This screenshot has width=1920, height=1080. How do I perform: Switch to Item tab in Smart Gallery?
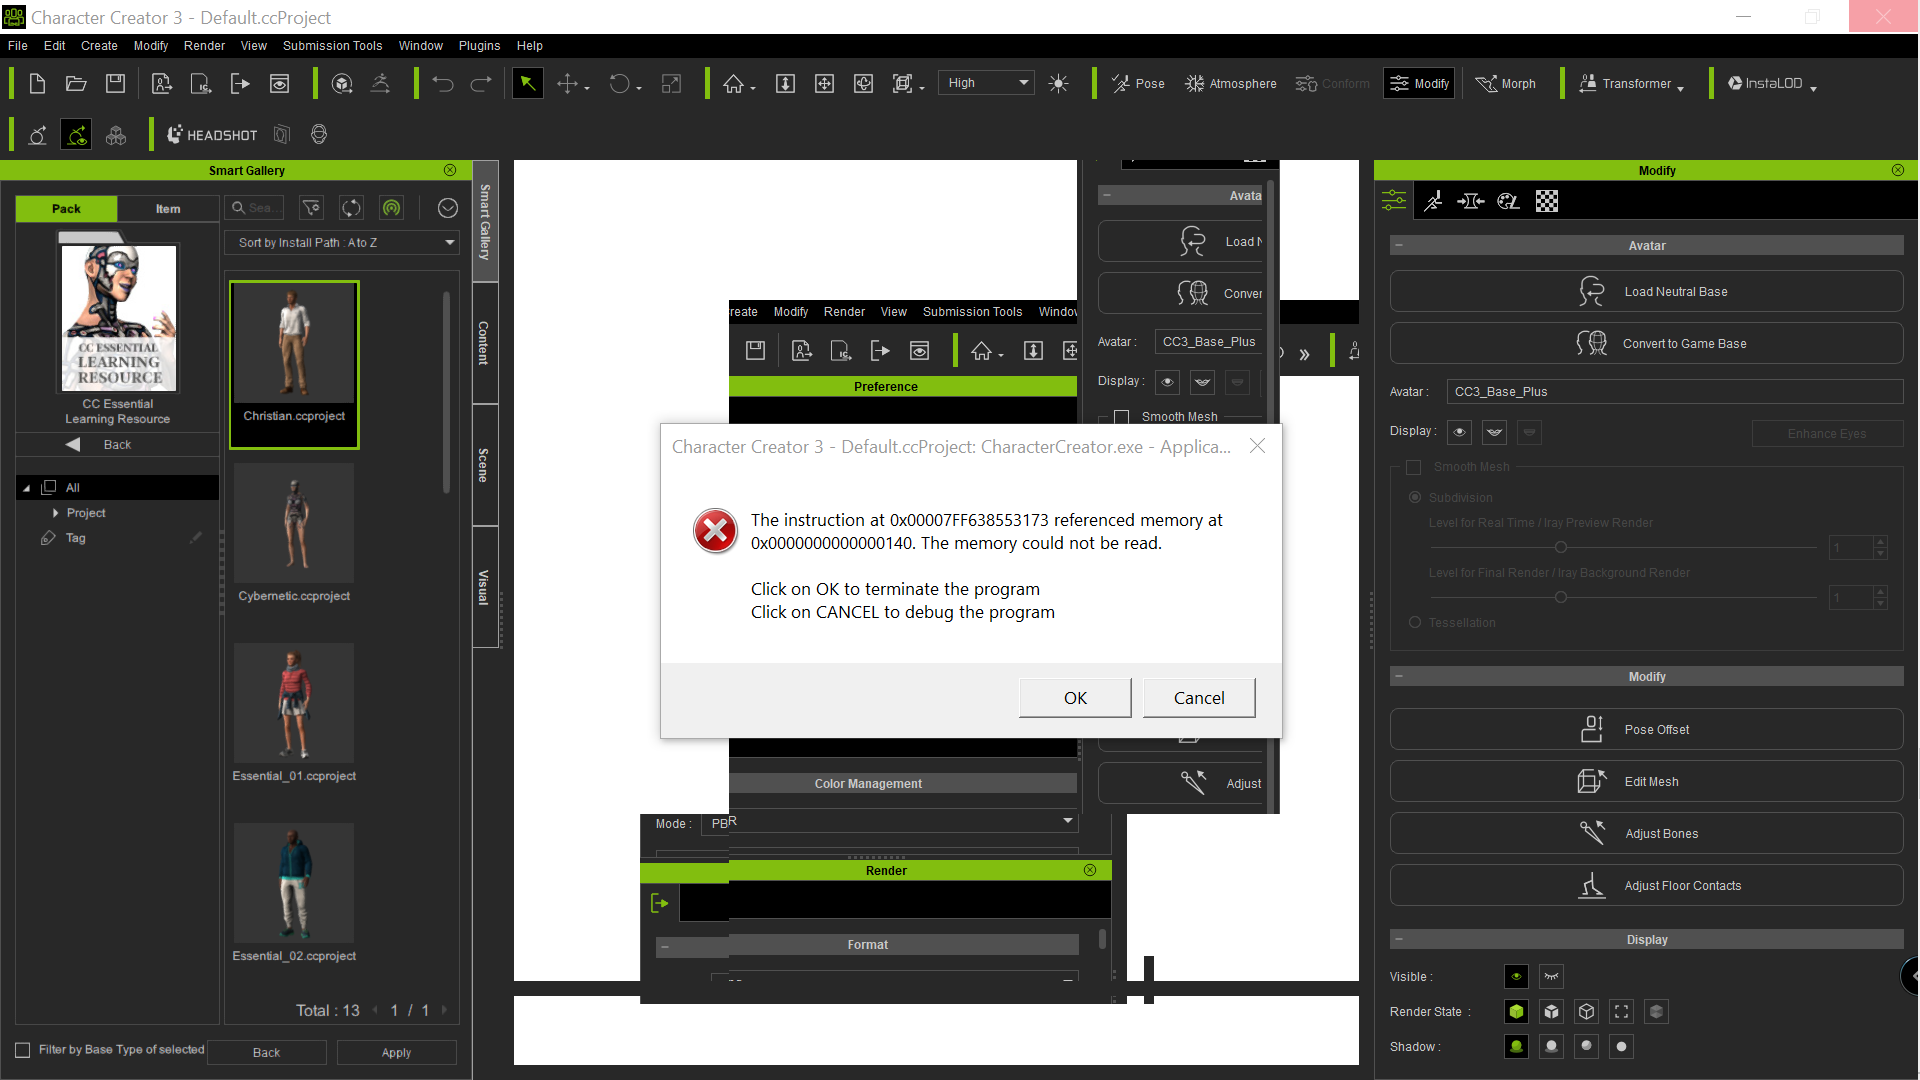pos(168,209)
